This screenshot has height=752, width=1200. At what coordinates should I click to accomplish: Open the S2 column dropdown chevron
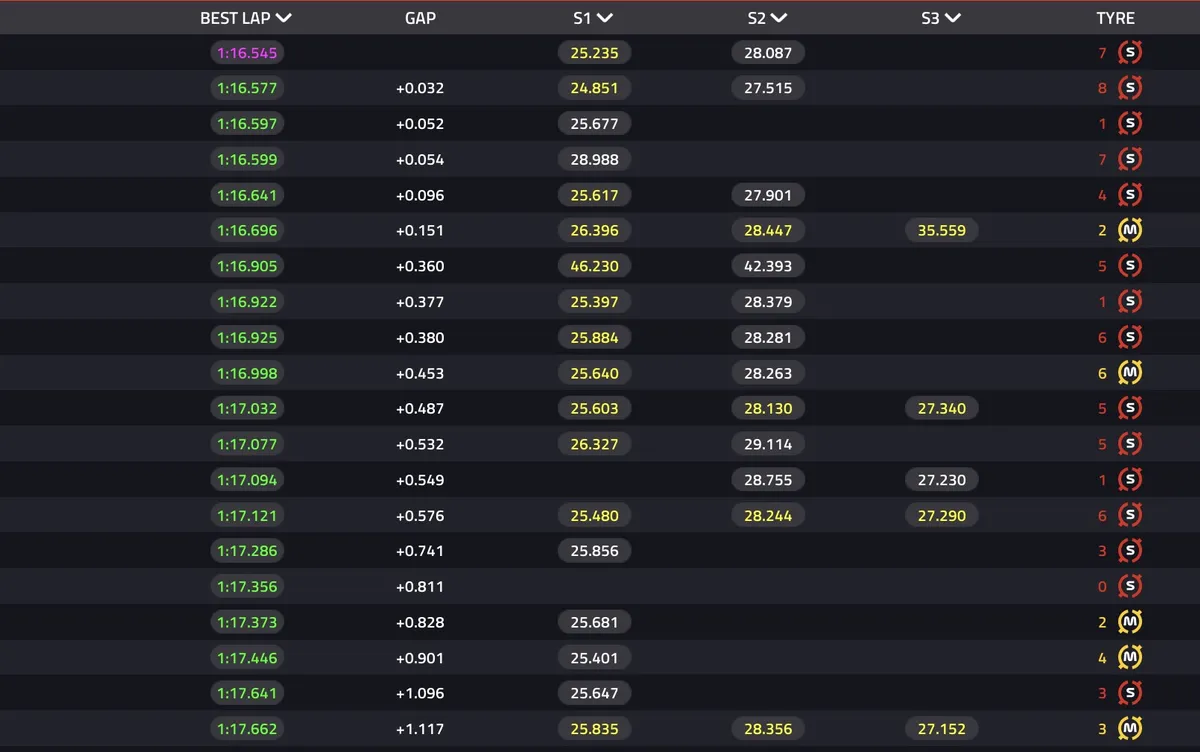click(779, 18)
